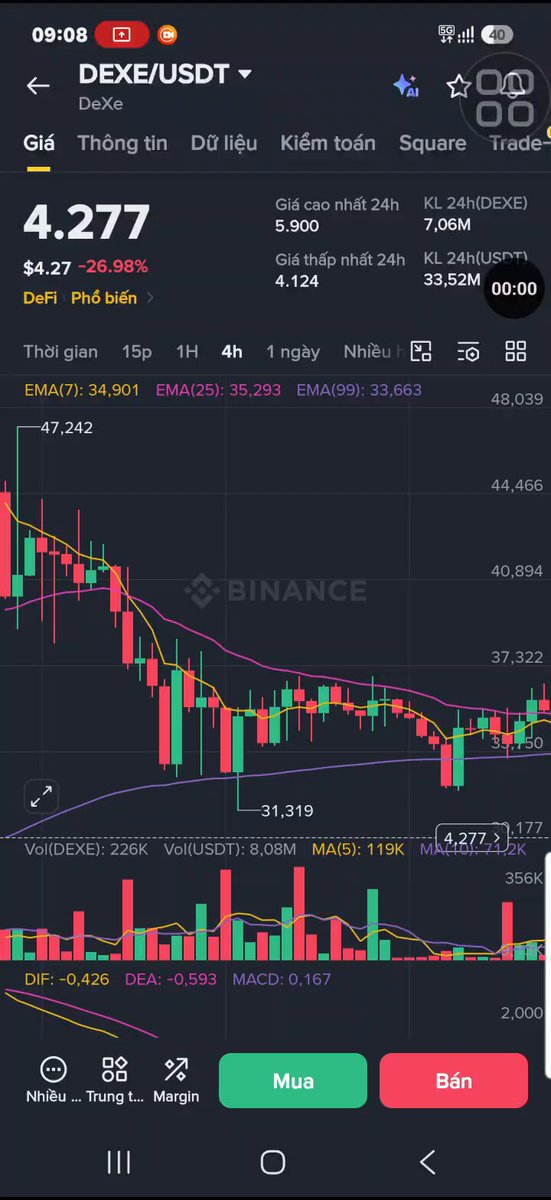Select the Giá tab
The width and height of the screenshot is (551, 1200).
[39, 143]
